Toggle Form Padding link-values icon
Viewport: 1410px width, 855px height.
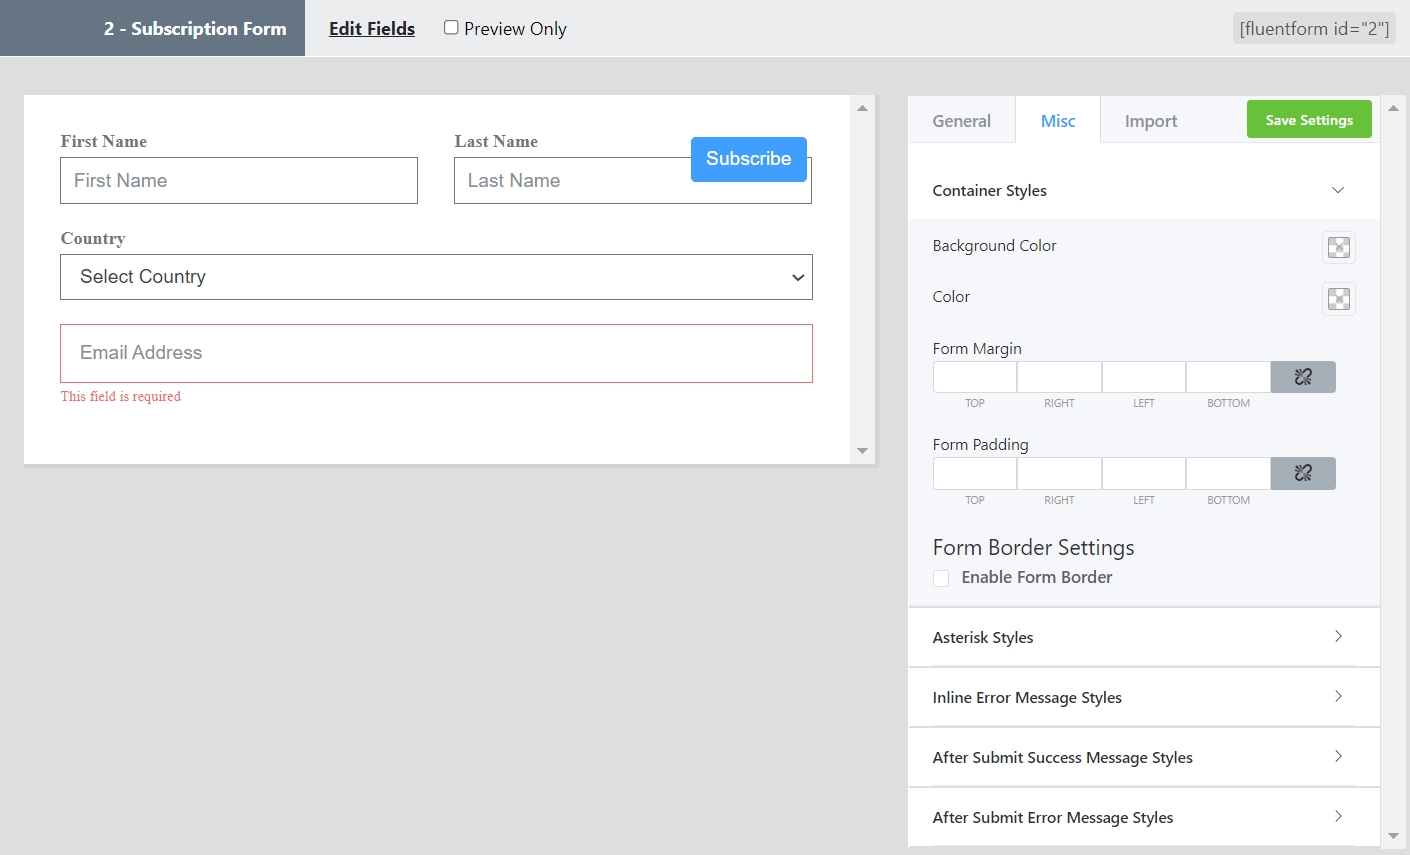pyautogui.click(x=1303, y=473)
